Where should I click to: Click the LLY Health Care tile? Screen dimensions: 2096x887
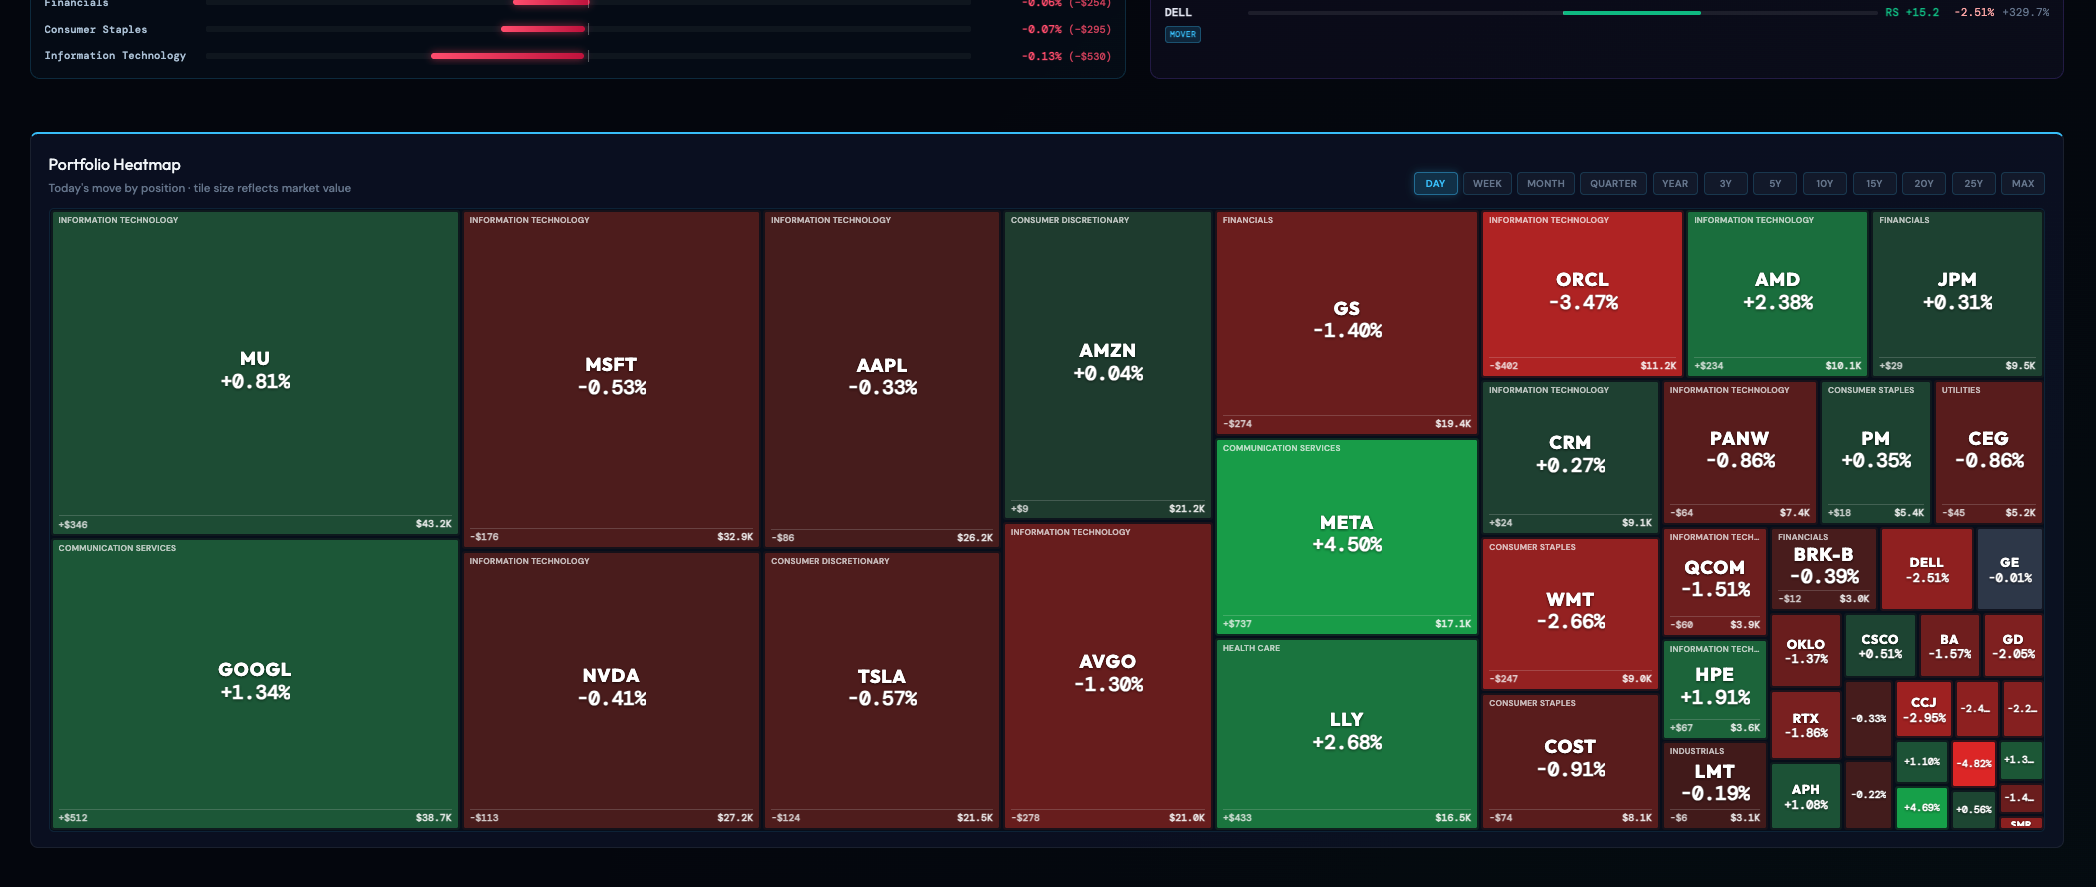click(1347, 733)
